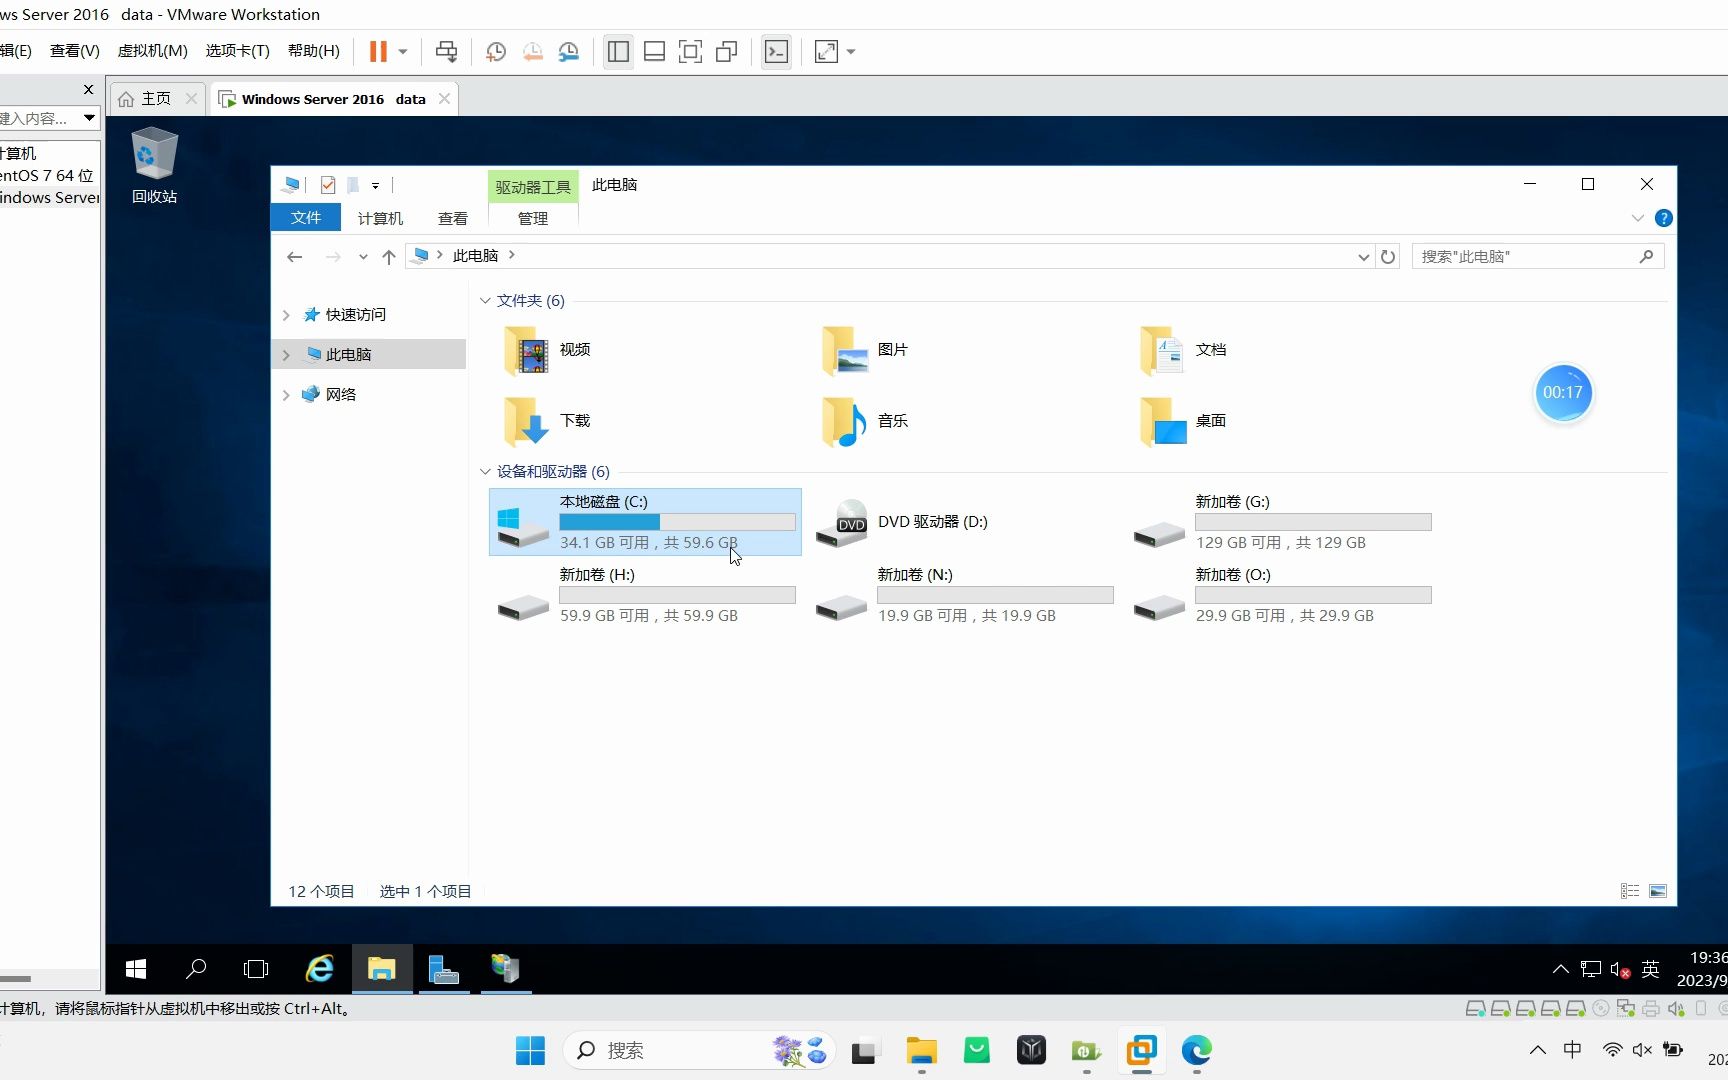Toggle the thumbnail bar view icon
This screenshot has height=1080, width=1728.
pos(655,52)
